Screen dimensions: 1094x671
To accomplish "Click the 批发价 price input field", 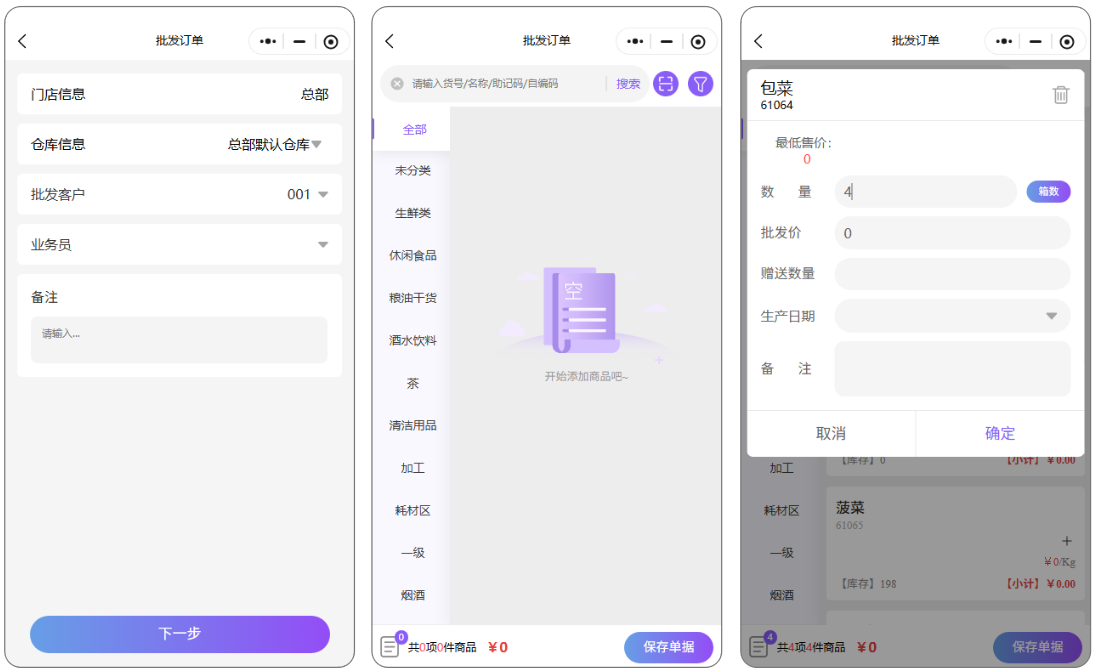I will pyautogui.click(x=952, y=233).
